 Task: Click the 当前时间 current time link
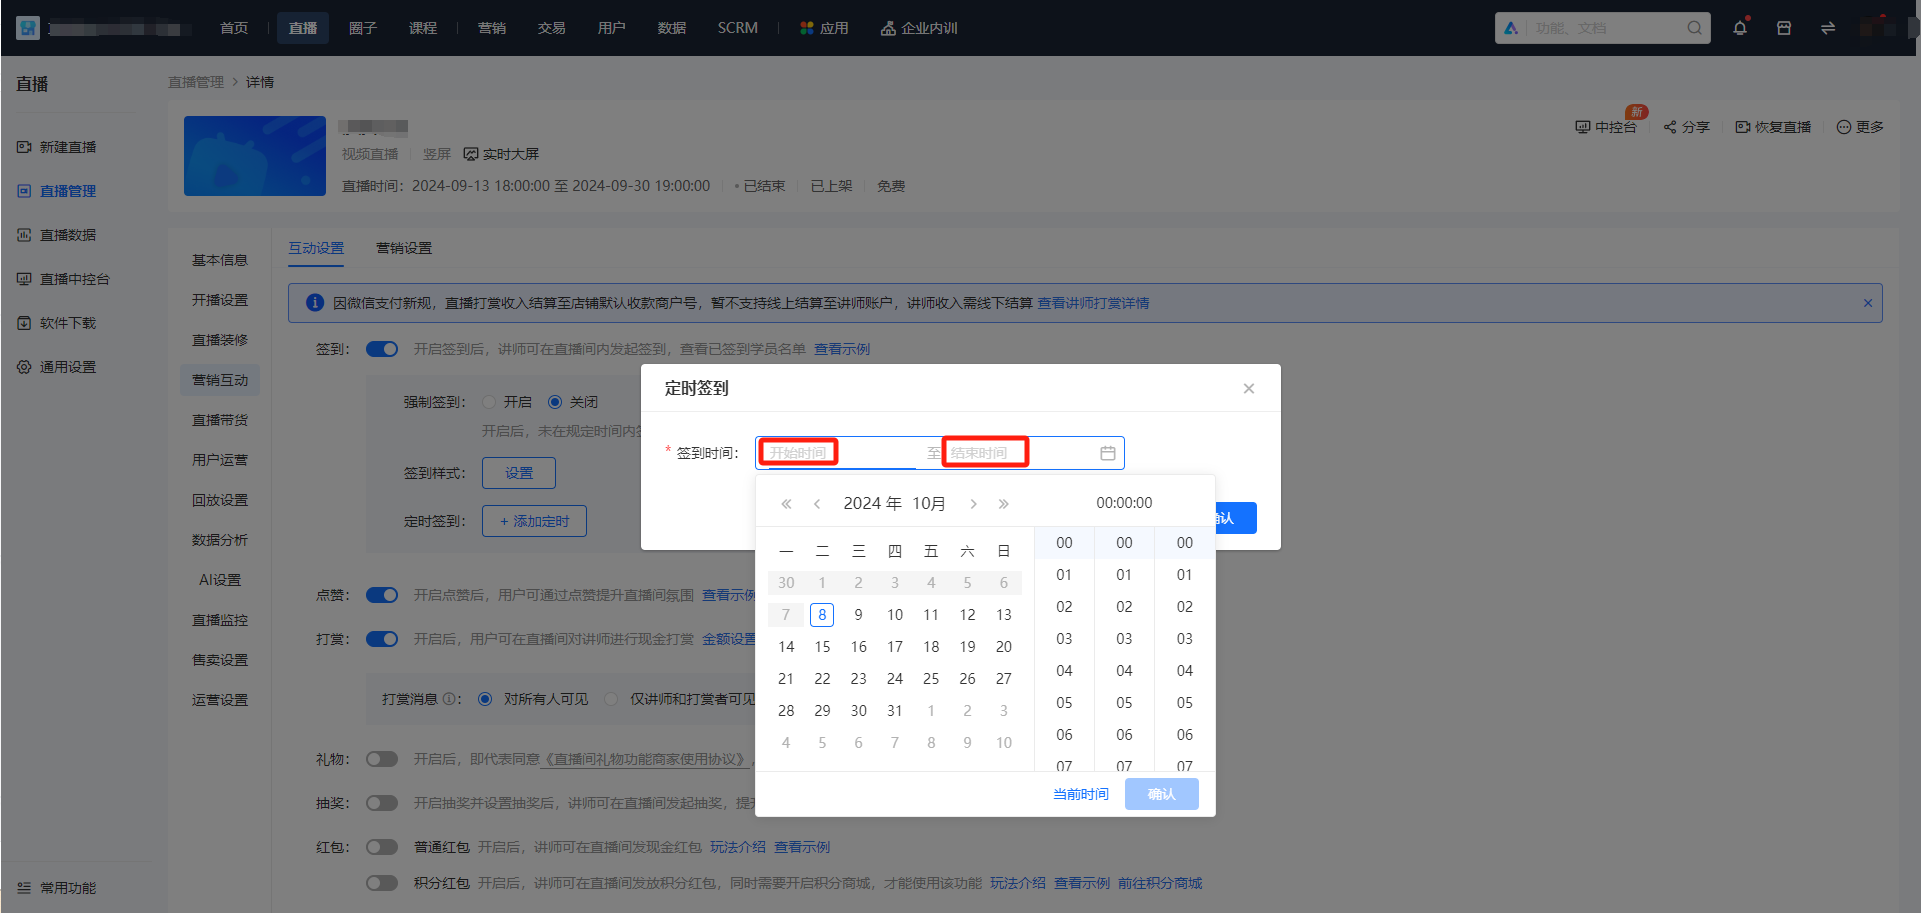(x=1081, y=794)
